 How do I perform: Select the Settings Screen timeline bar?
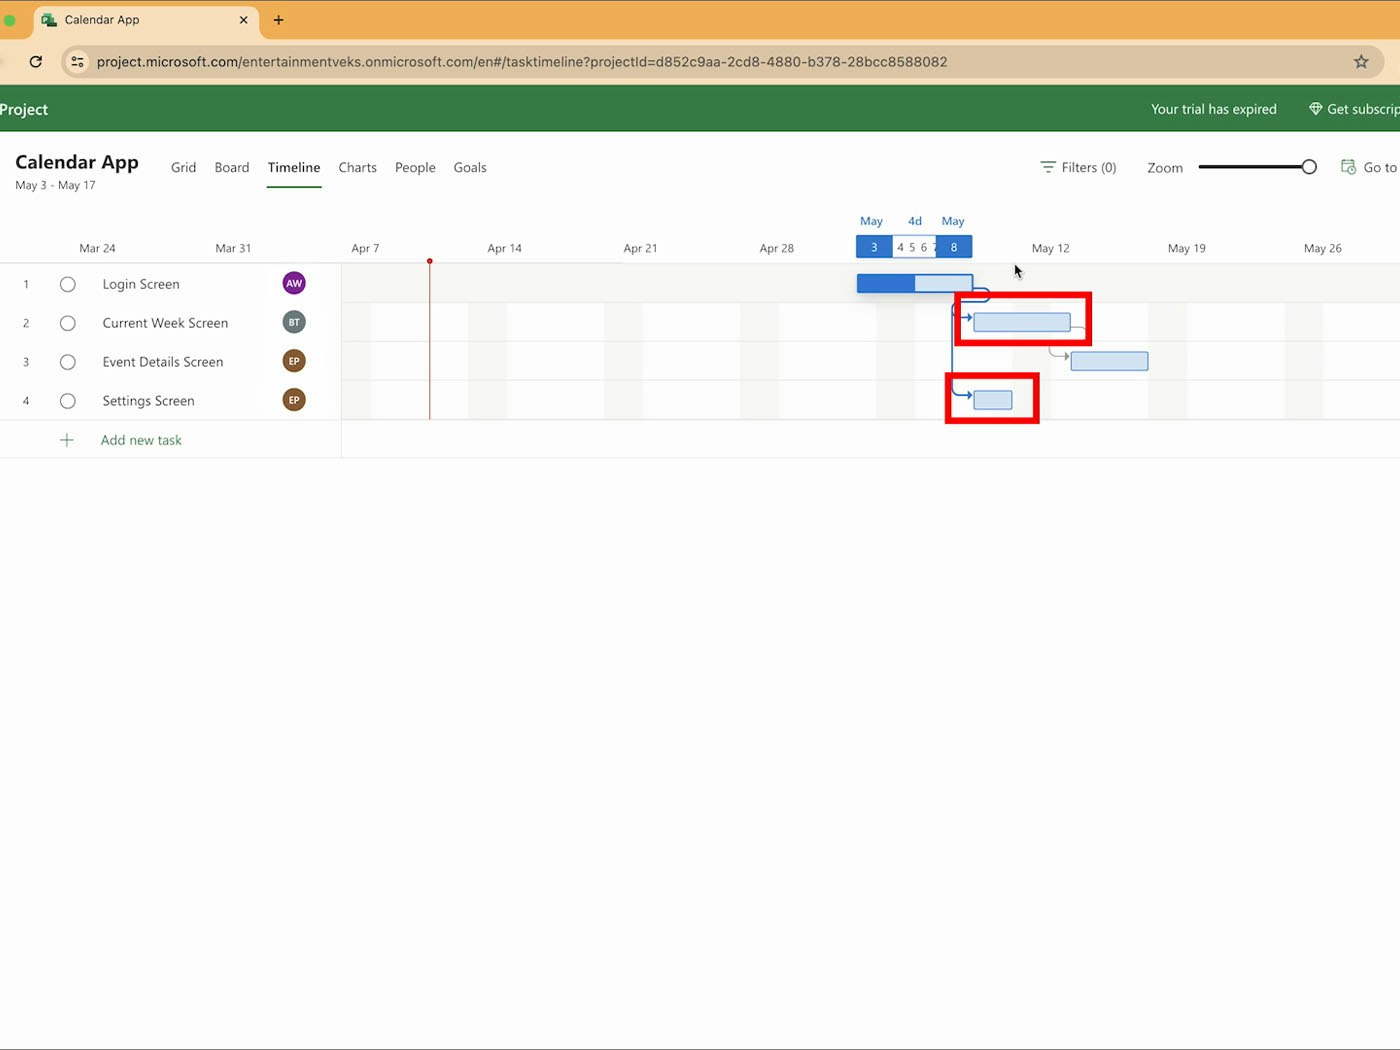point(993,400)
